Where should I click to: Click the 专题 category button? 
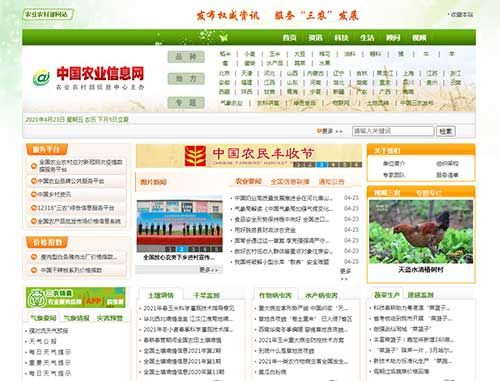[x=186, y=102]
